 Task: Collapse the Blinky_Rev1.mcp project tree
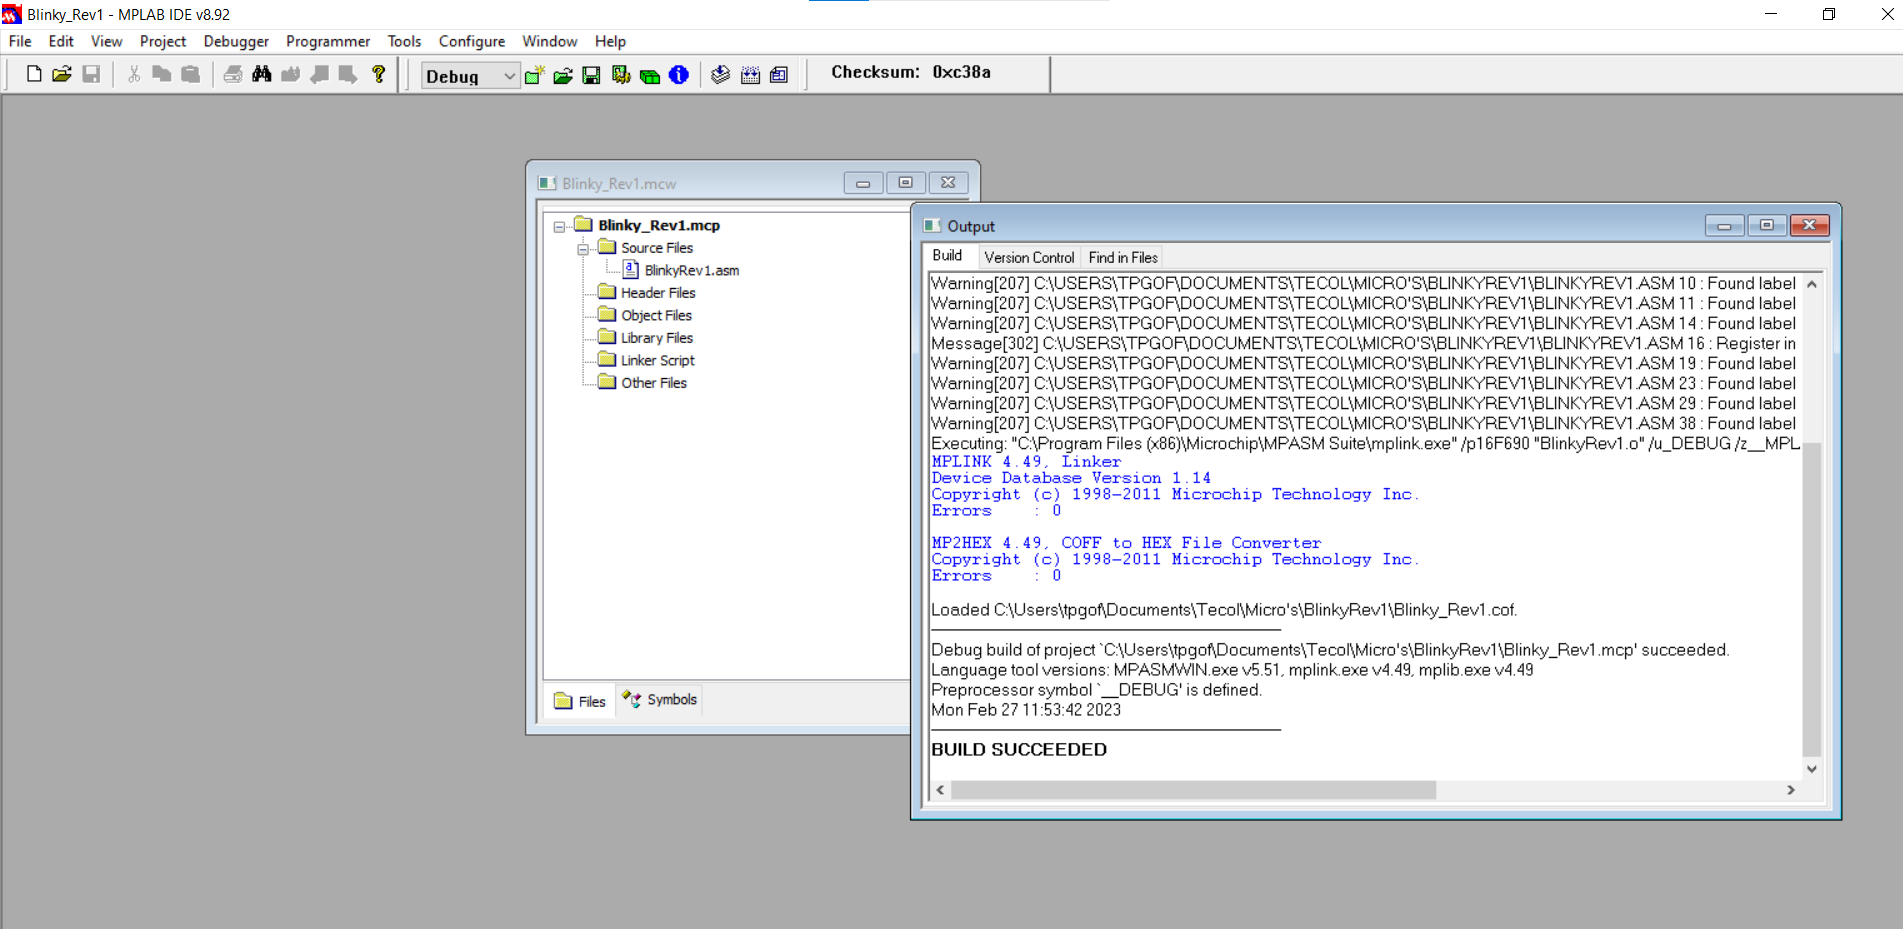pyautogui.click(x=558, y=225)
